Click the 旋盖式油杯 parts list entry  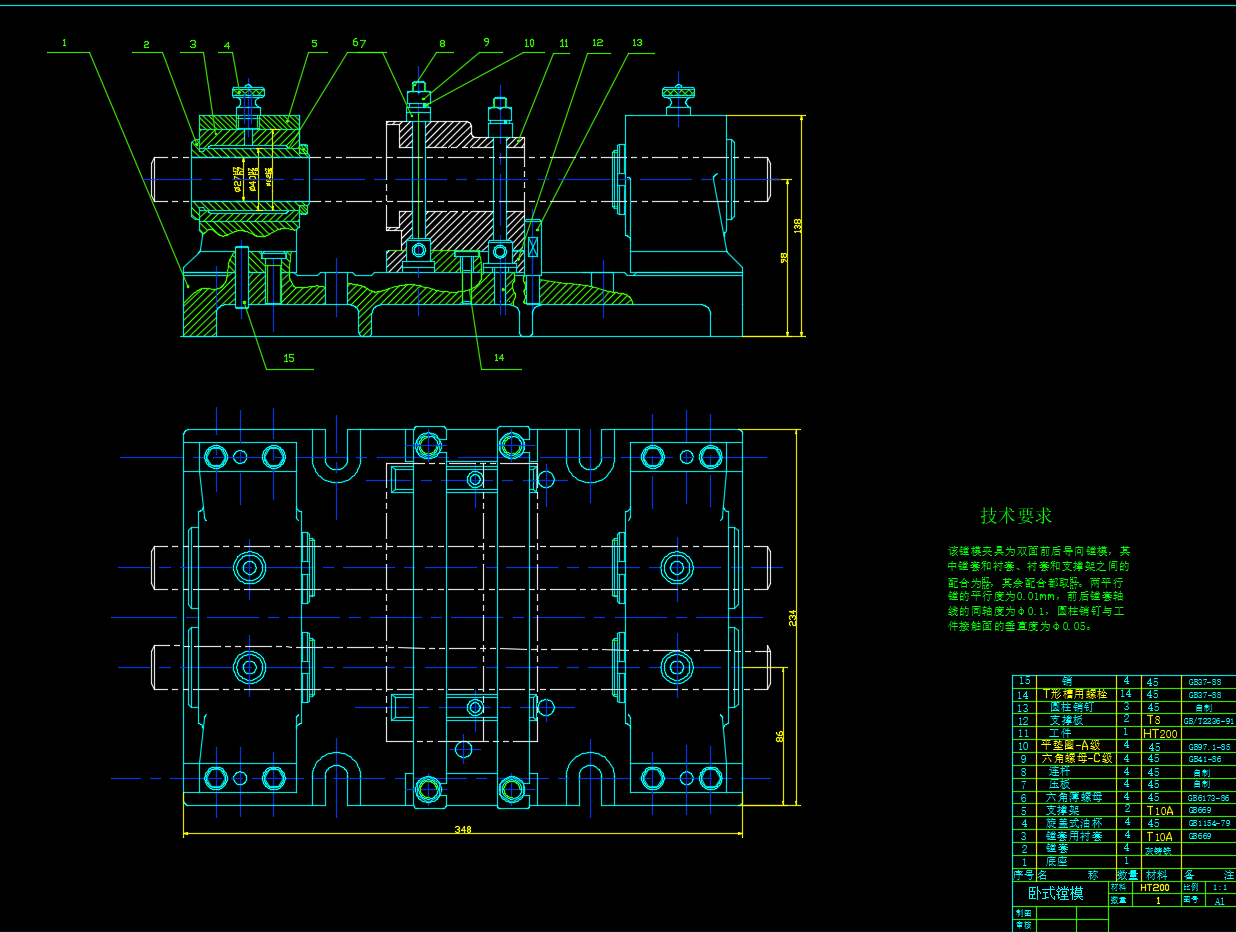[1072, 823]
